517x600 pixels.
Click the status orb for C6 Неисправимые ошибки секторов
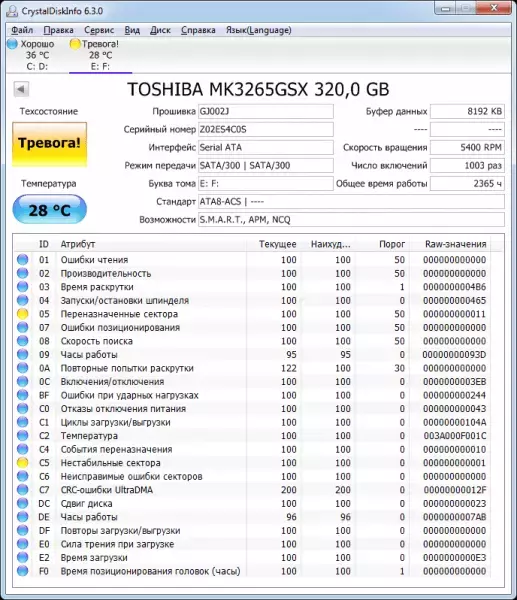pyautogui.click(x=23, y=476)
